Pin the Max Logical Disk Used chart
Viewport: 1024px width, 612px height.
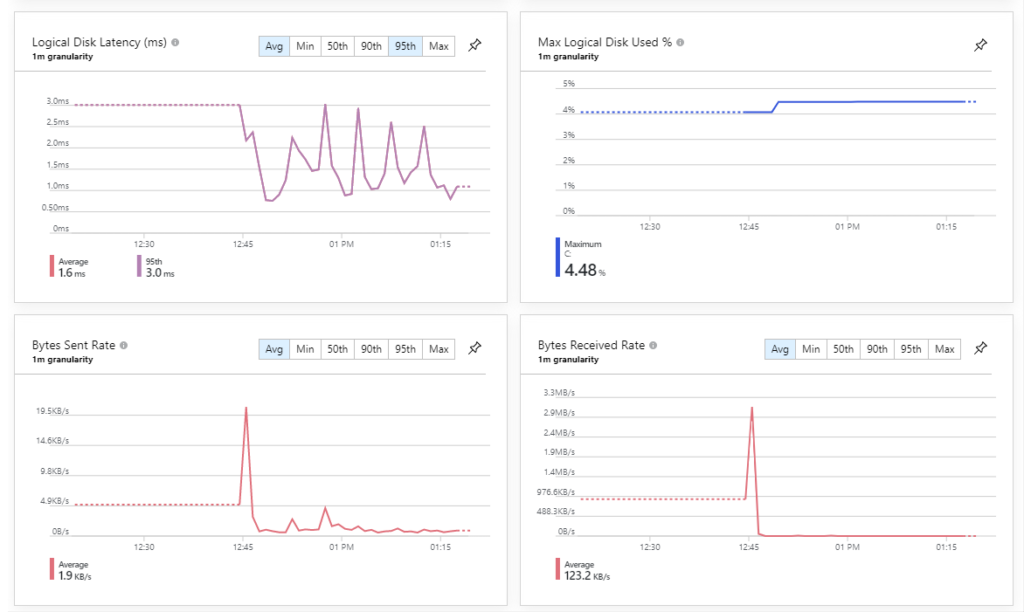(x=981, y=46)
